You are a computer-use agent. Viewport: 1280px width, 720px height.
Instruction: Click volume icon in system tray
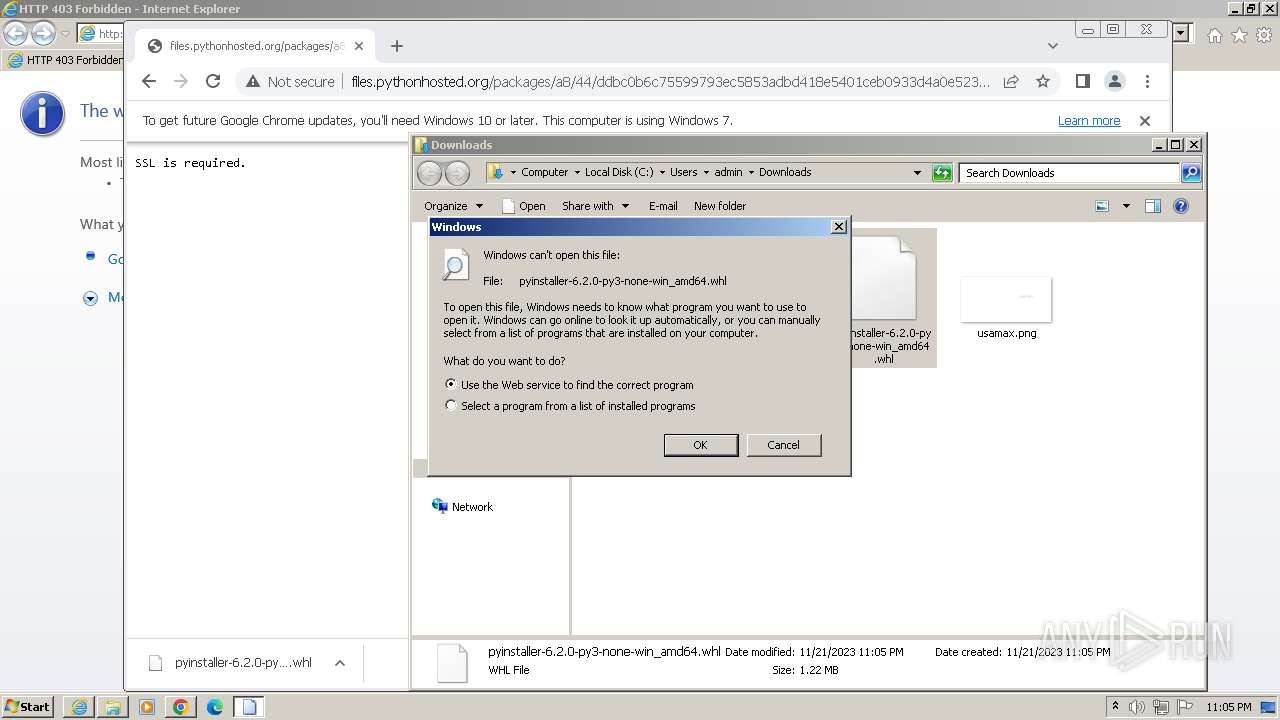pyautogui.click(x=1137, y=707)
